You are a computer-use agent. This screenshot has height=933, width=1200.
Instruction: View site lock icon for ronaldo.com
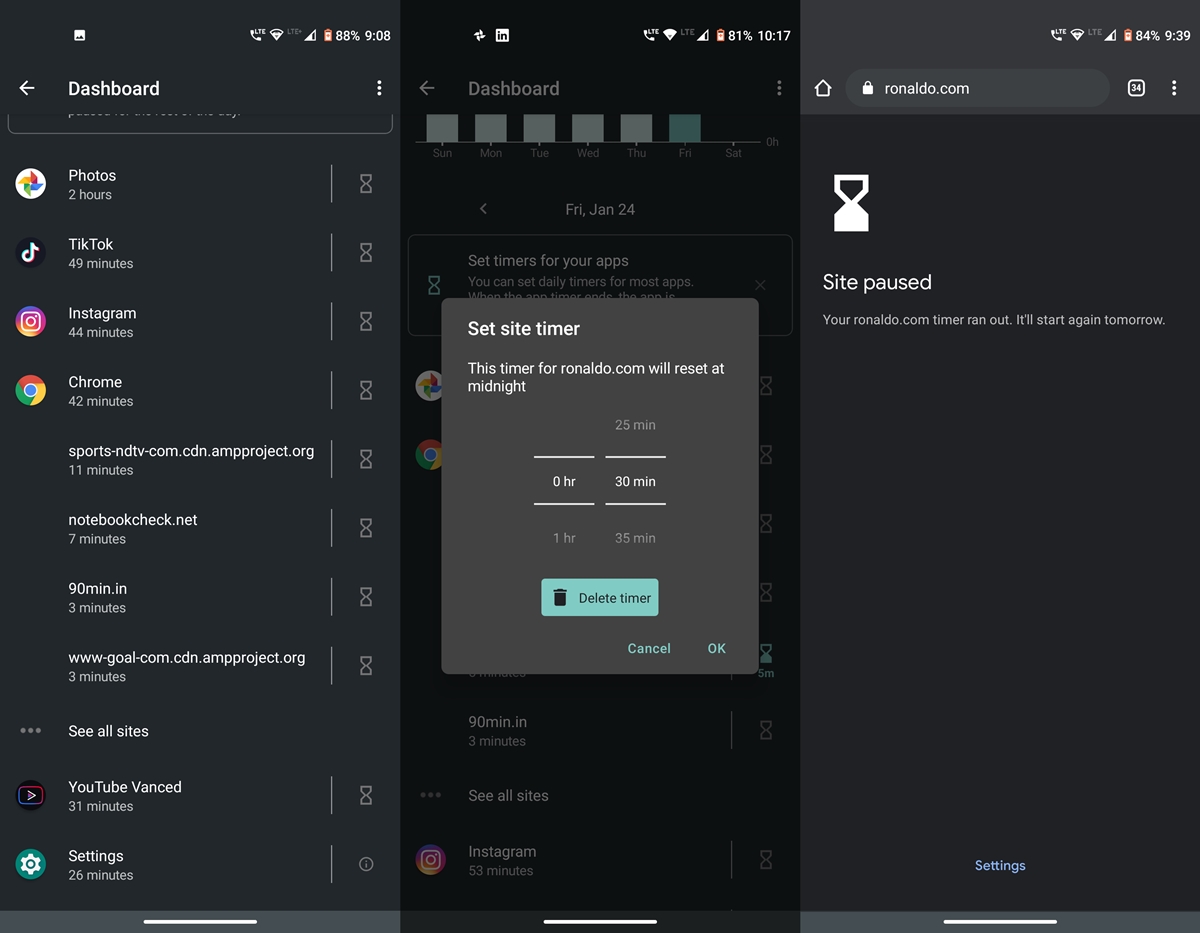tap(867, 88)
